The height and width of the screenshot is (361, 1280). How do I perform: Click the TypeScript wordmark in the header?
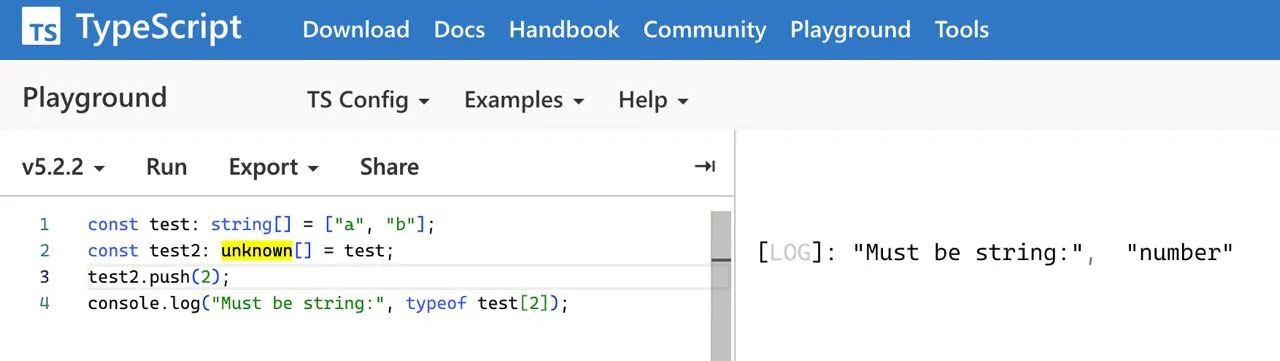159,28
